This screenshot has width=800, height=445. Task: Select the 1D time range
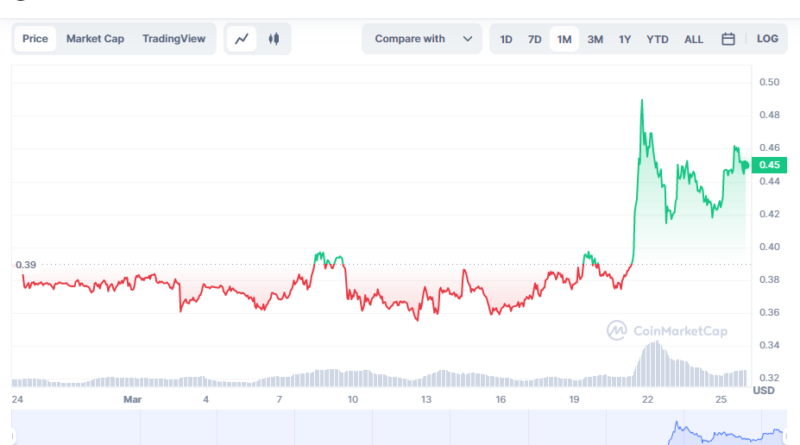[x=506, y=39]
